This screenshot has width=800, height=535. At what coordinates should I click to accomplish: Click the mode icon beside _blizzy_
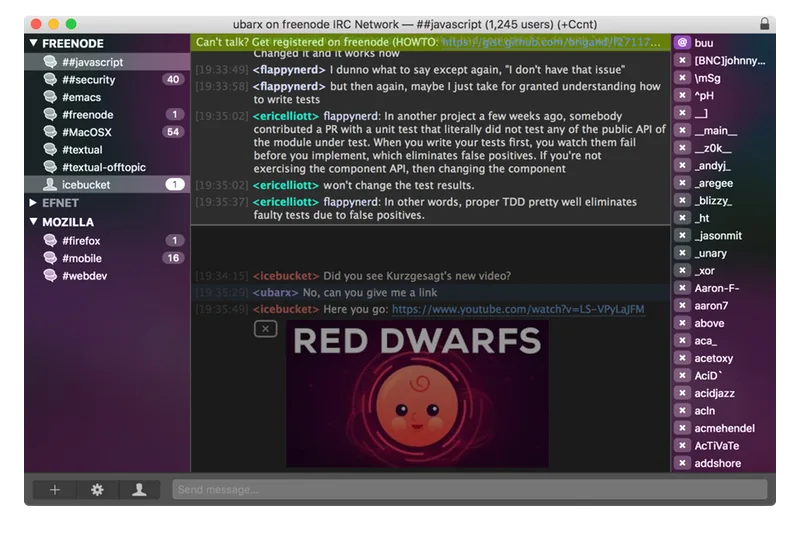pos(682,200)
